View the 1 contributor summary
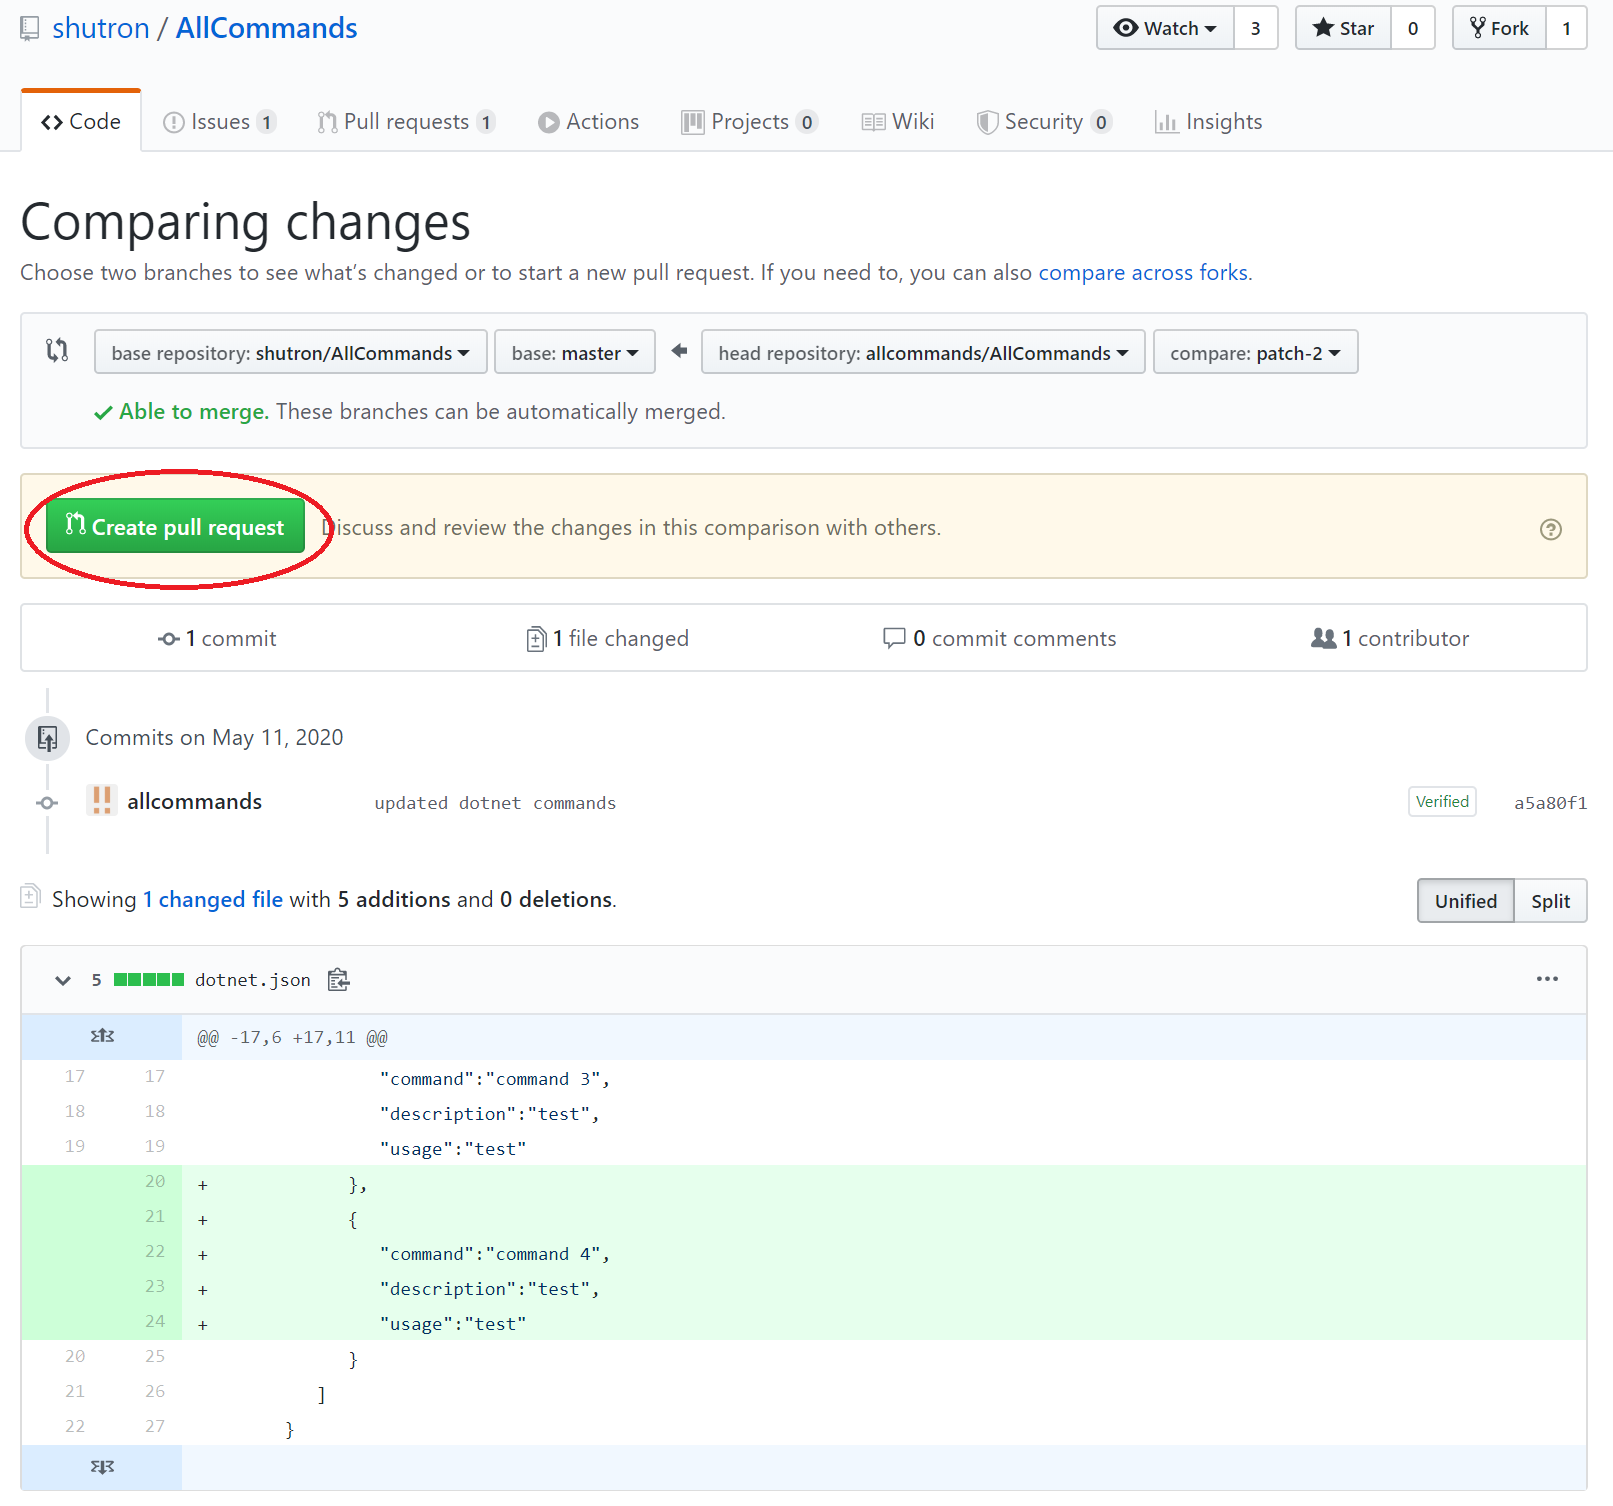This screenshot has width=1613, height=1506. tap(1390, 638)
